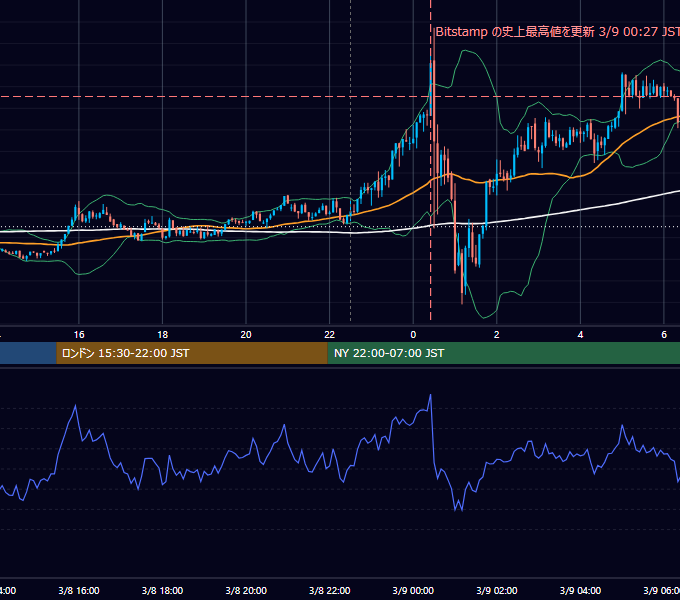This screenshot has width=680, height=600.
Task: Click the 3/8 20:00 time axis label
Action: coord(246,590)
